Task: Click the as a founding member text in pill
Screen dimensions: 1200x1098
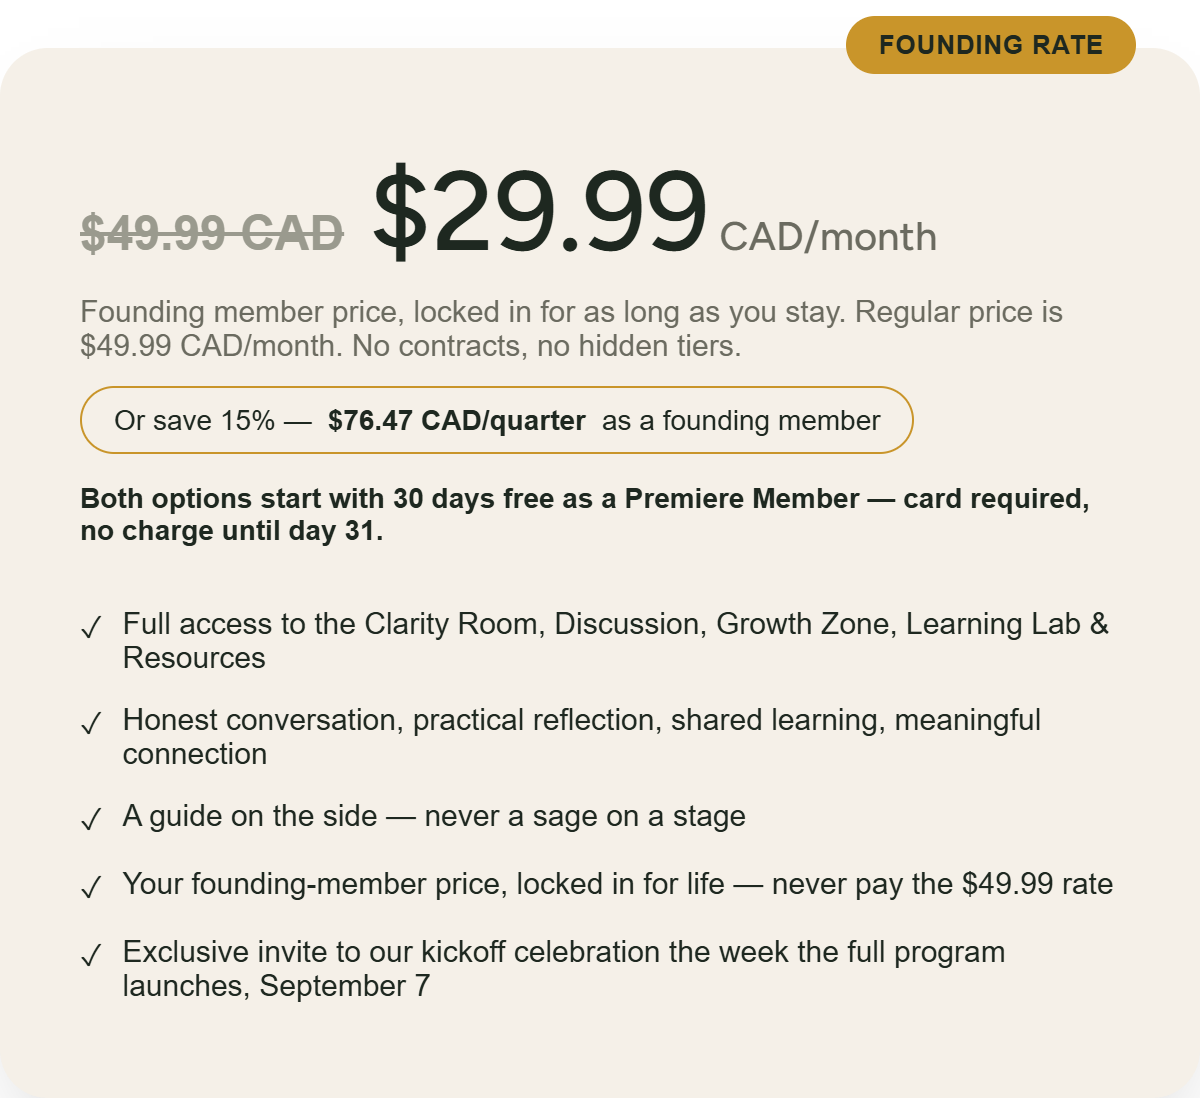Action: [x=741, y=420]
